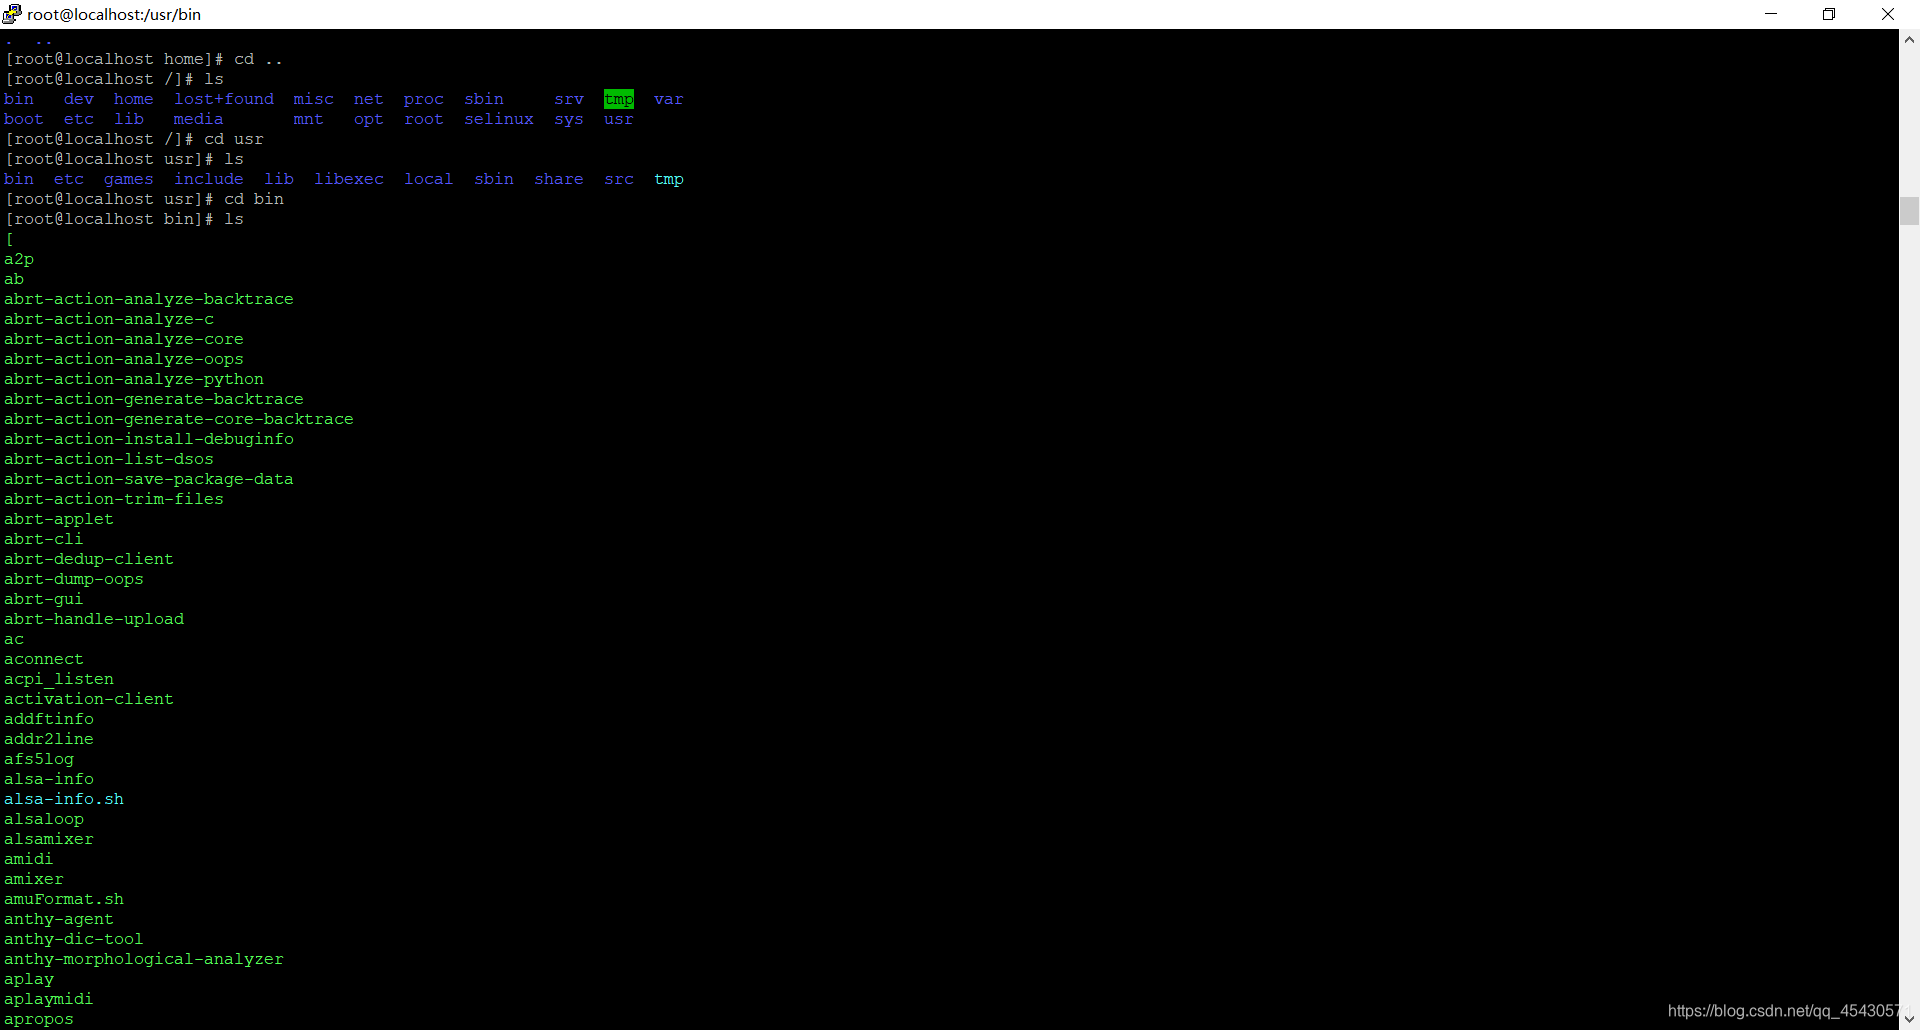Click anthy-morphological-analyzer entry
Viewport: 1920px width, 1030px height.
click(144, 959)
